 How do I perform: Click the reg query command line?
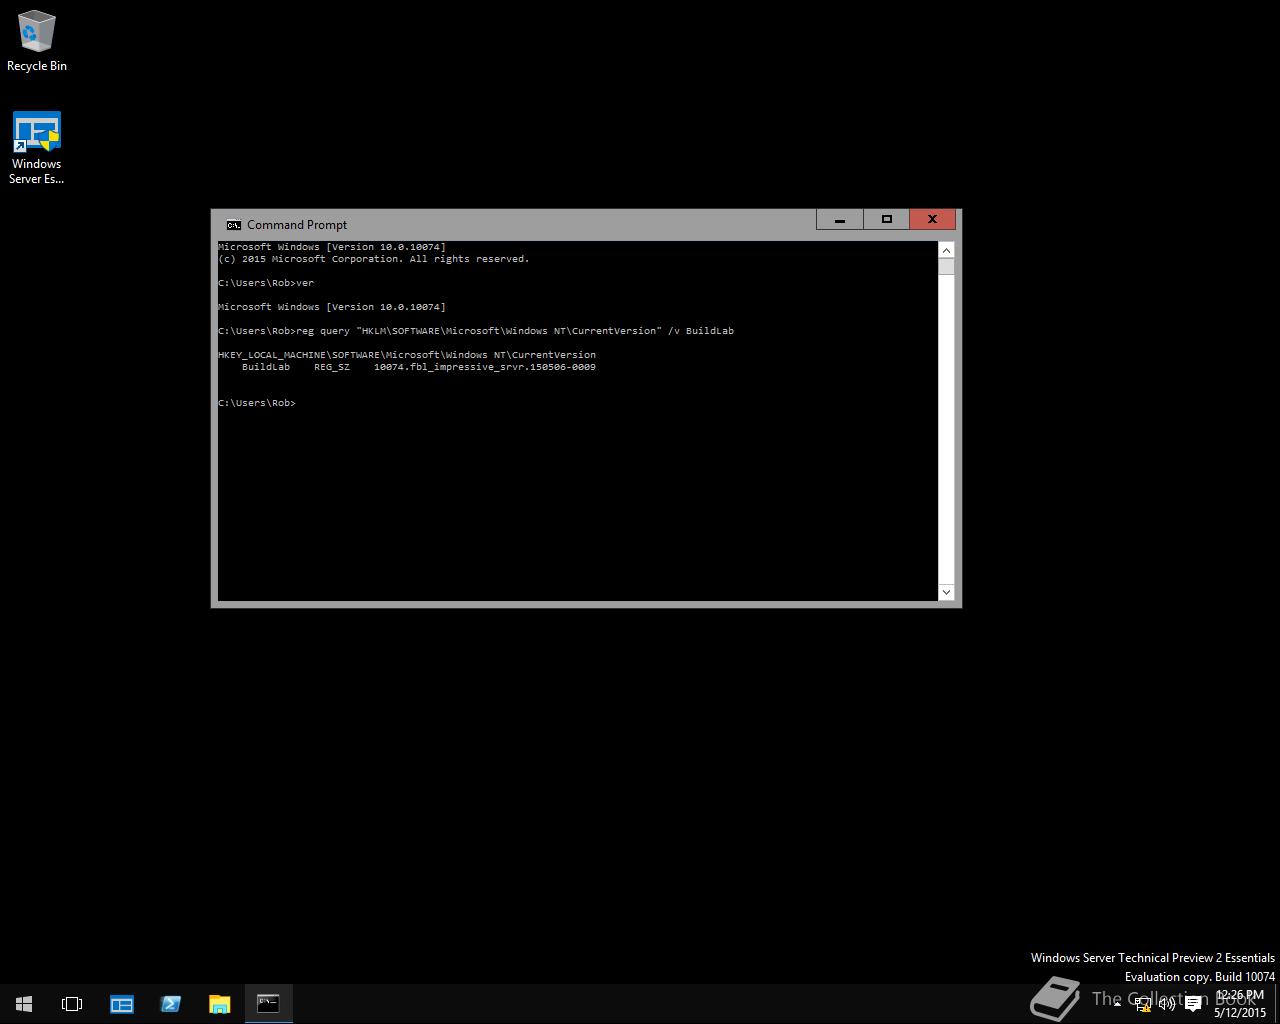click(x=476, y=331)
